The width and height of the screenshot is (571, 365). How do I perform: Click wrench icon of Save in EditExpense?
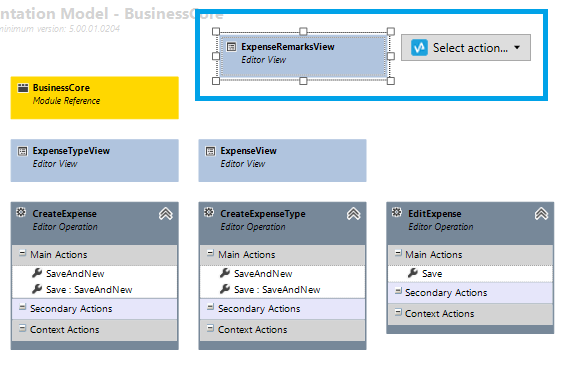pos(413,273)
